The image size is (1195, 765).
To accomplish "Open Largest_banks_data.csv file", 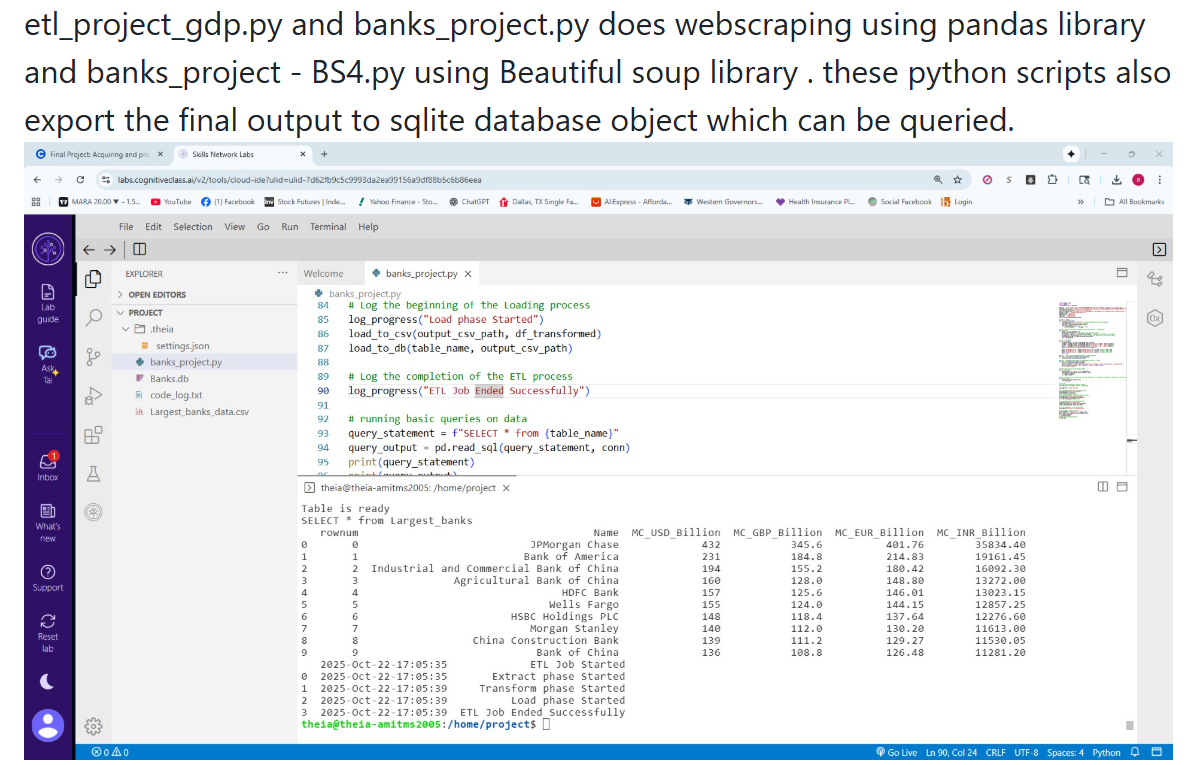I will click(x=199, y=412).
